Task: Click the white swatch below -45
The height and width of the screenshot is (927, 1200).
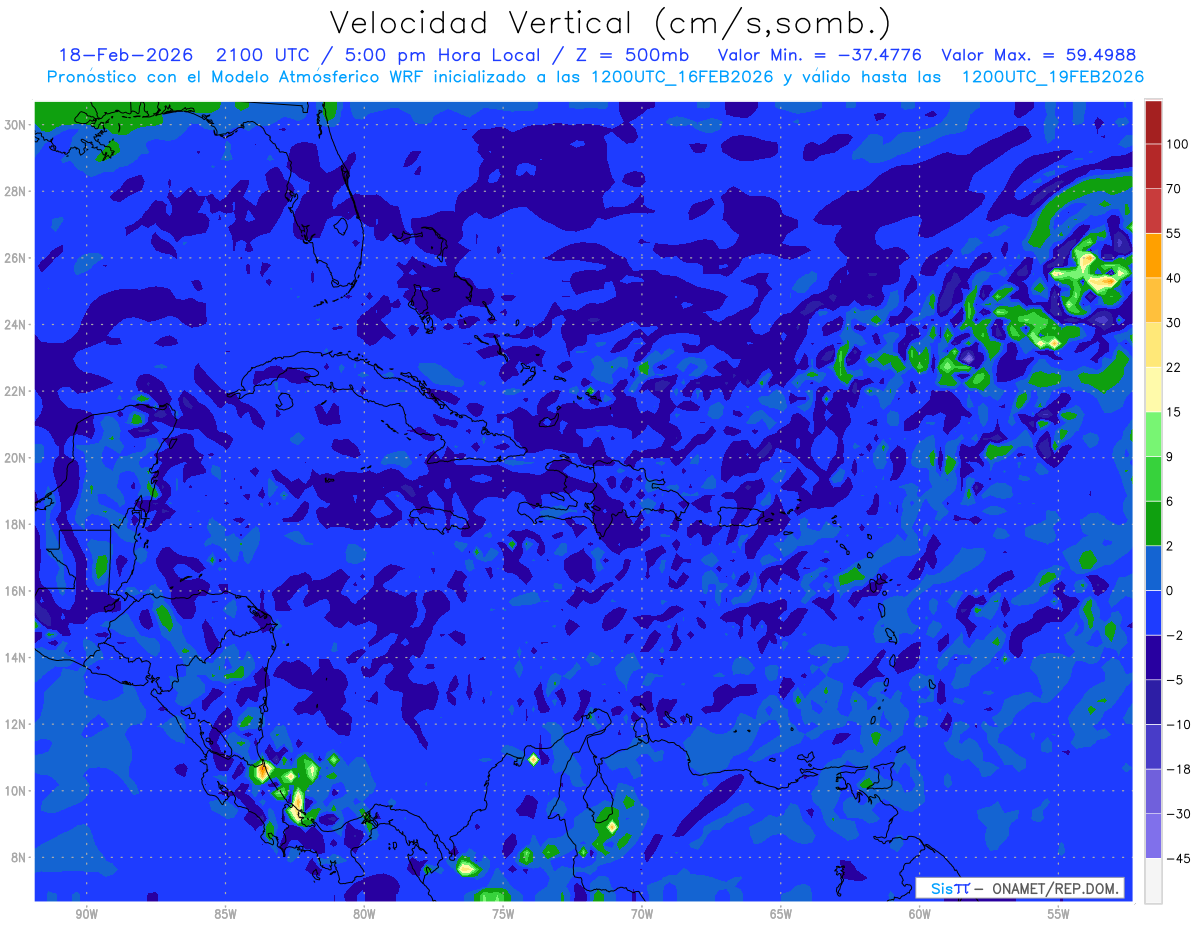Action: click(x=1153, y=881)
